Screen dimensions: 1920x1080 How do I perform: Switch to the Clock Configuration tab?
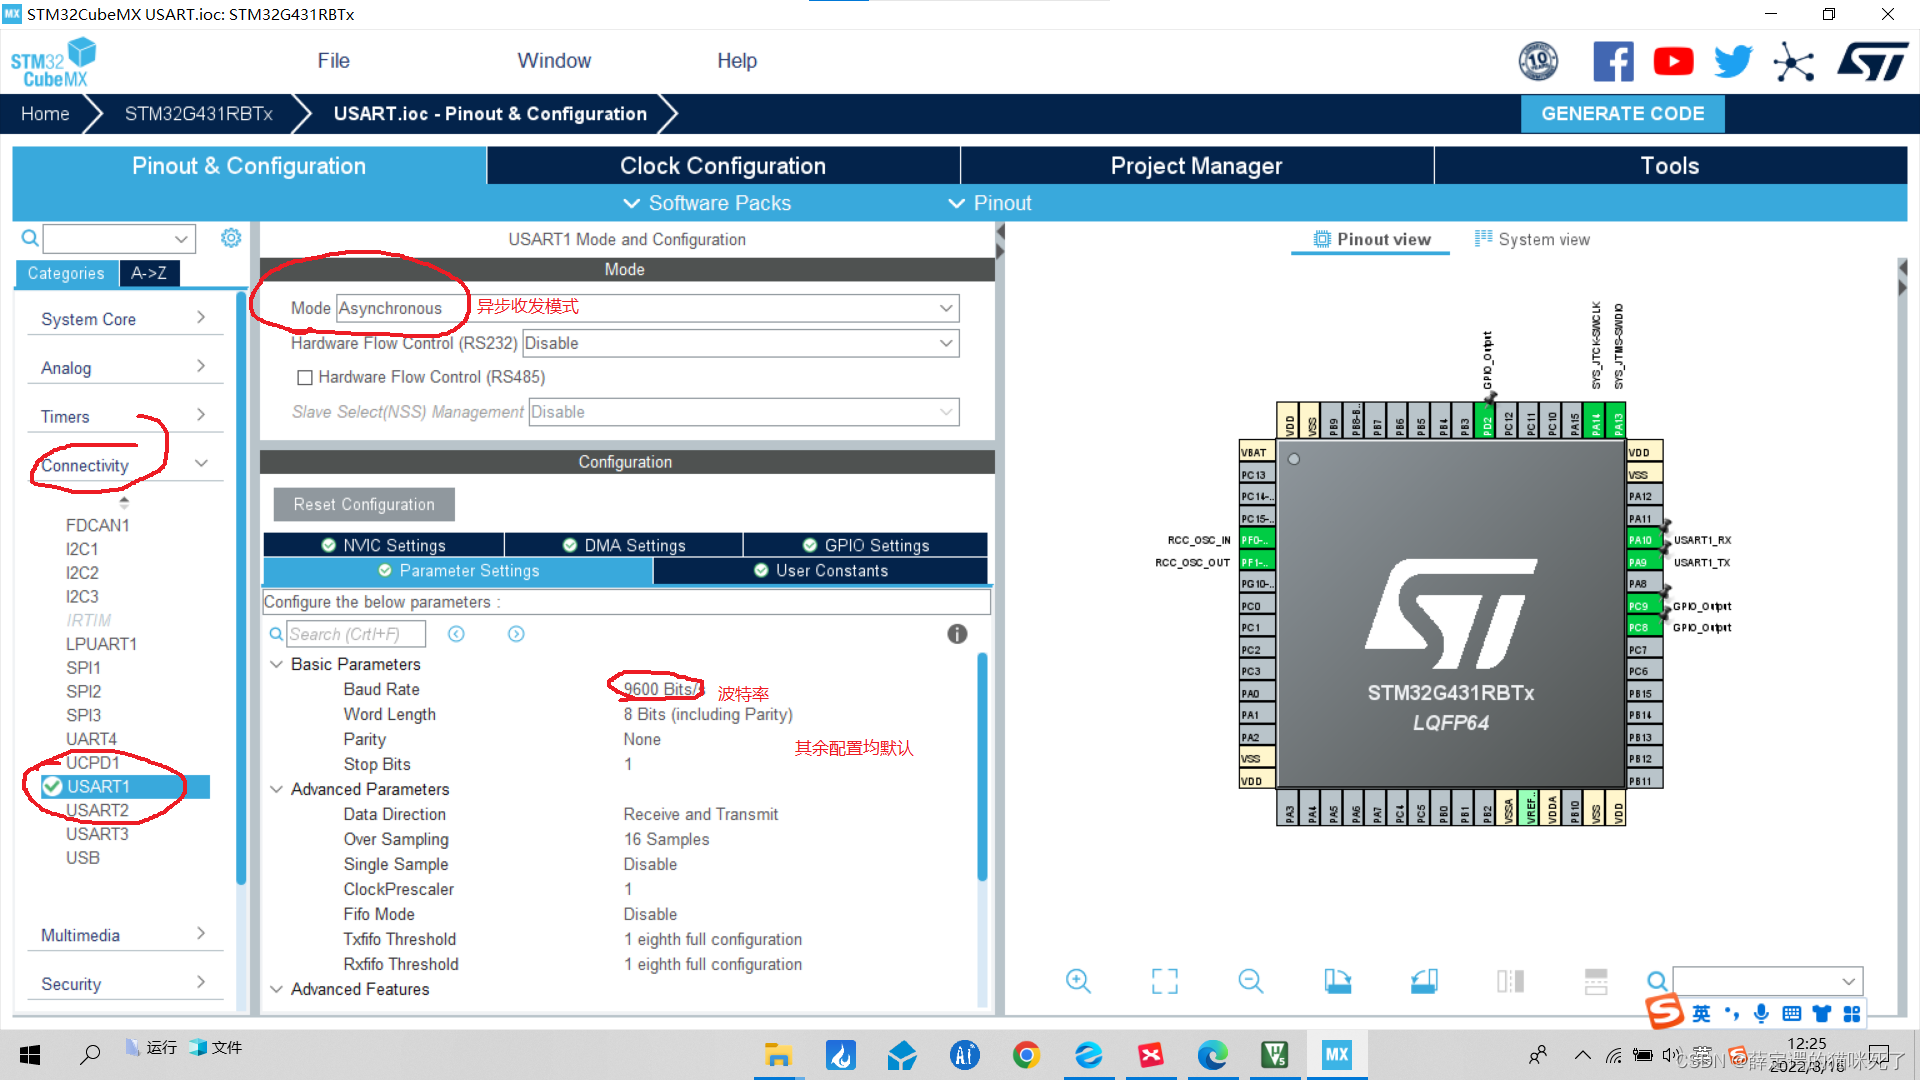(x=722, y=165)
